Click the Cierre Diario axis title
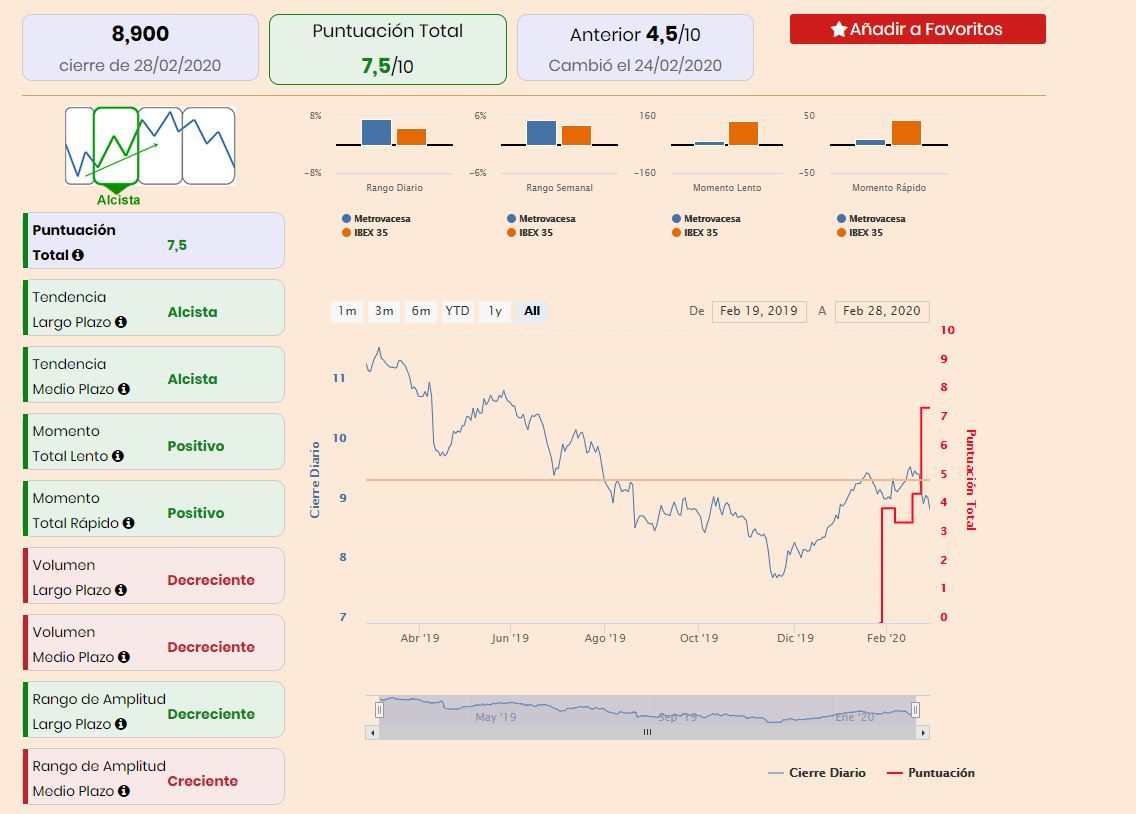 [x=314, y=479]
